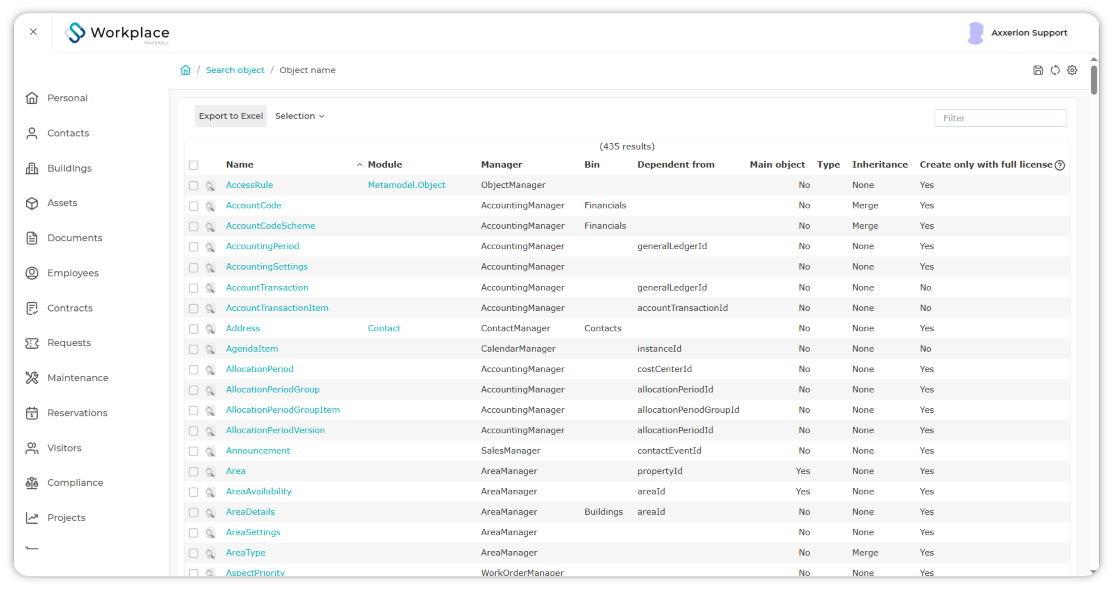Image resolution: width=1113 pixels, height=589 pixels.
Task: Open details magnifier for Announcement row
Action: 210,451
